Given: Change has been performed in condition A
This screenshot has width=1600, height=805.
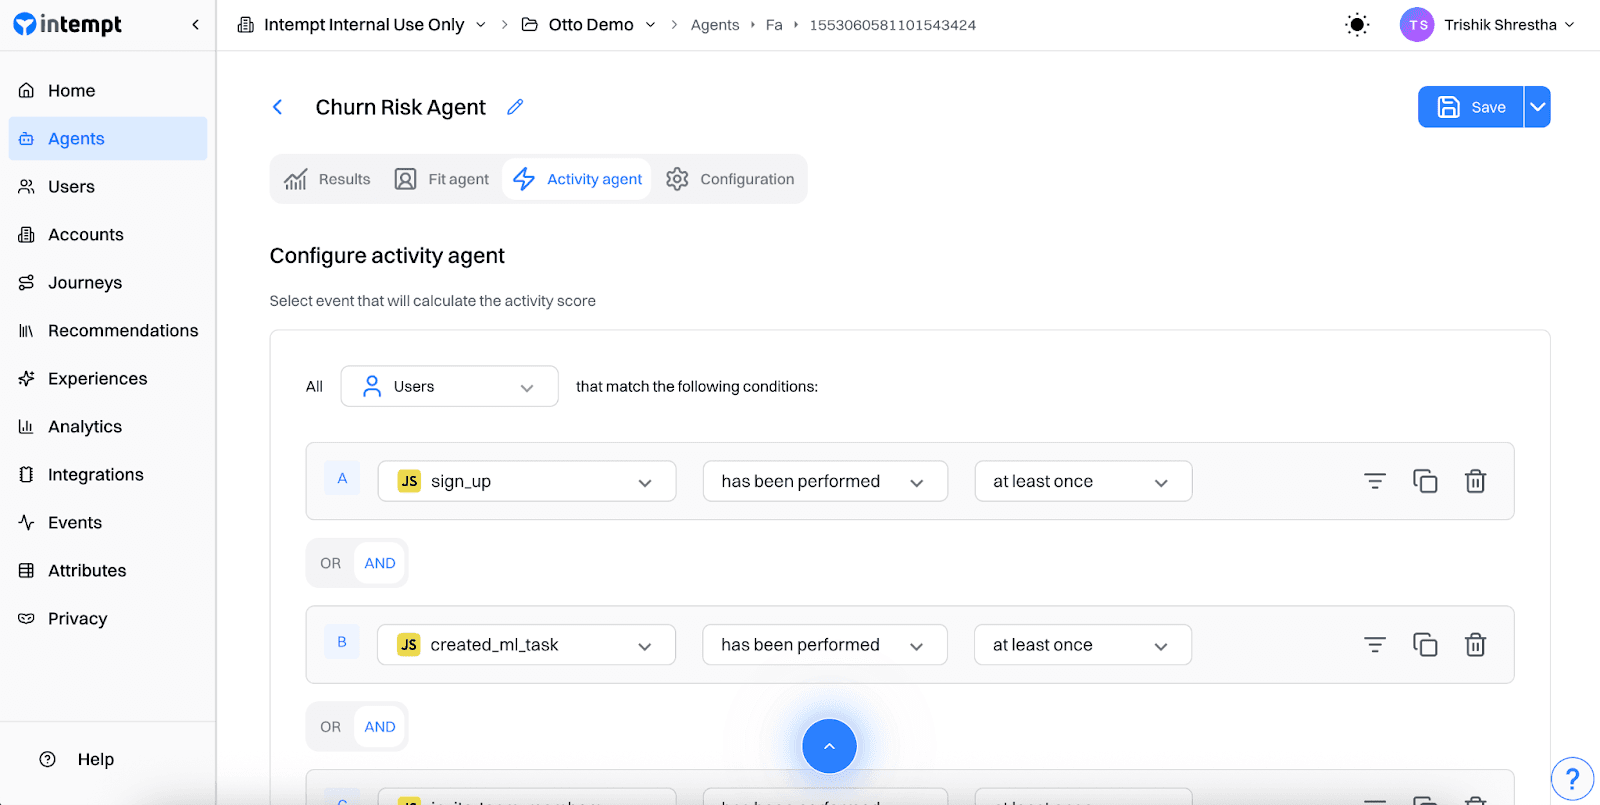Looking at the screenshot, I should tap(825, 481).
